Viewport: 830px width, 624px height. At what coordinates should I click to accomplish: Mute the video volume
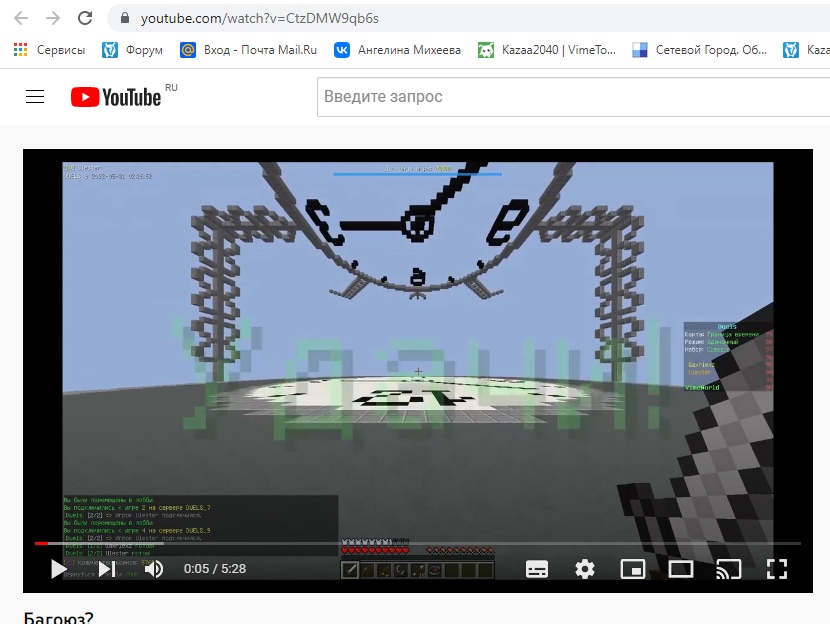154,569
